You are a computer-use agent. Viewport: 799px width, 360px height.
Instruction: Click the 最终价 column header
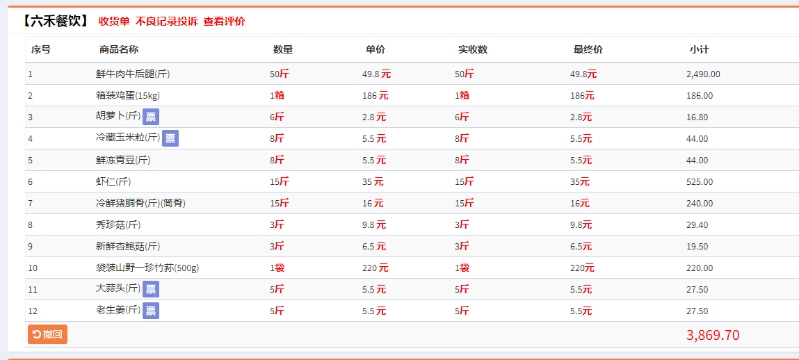[x=588, y=49]
